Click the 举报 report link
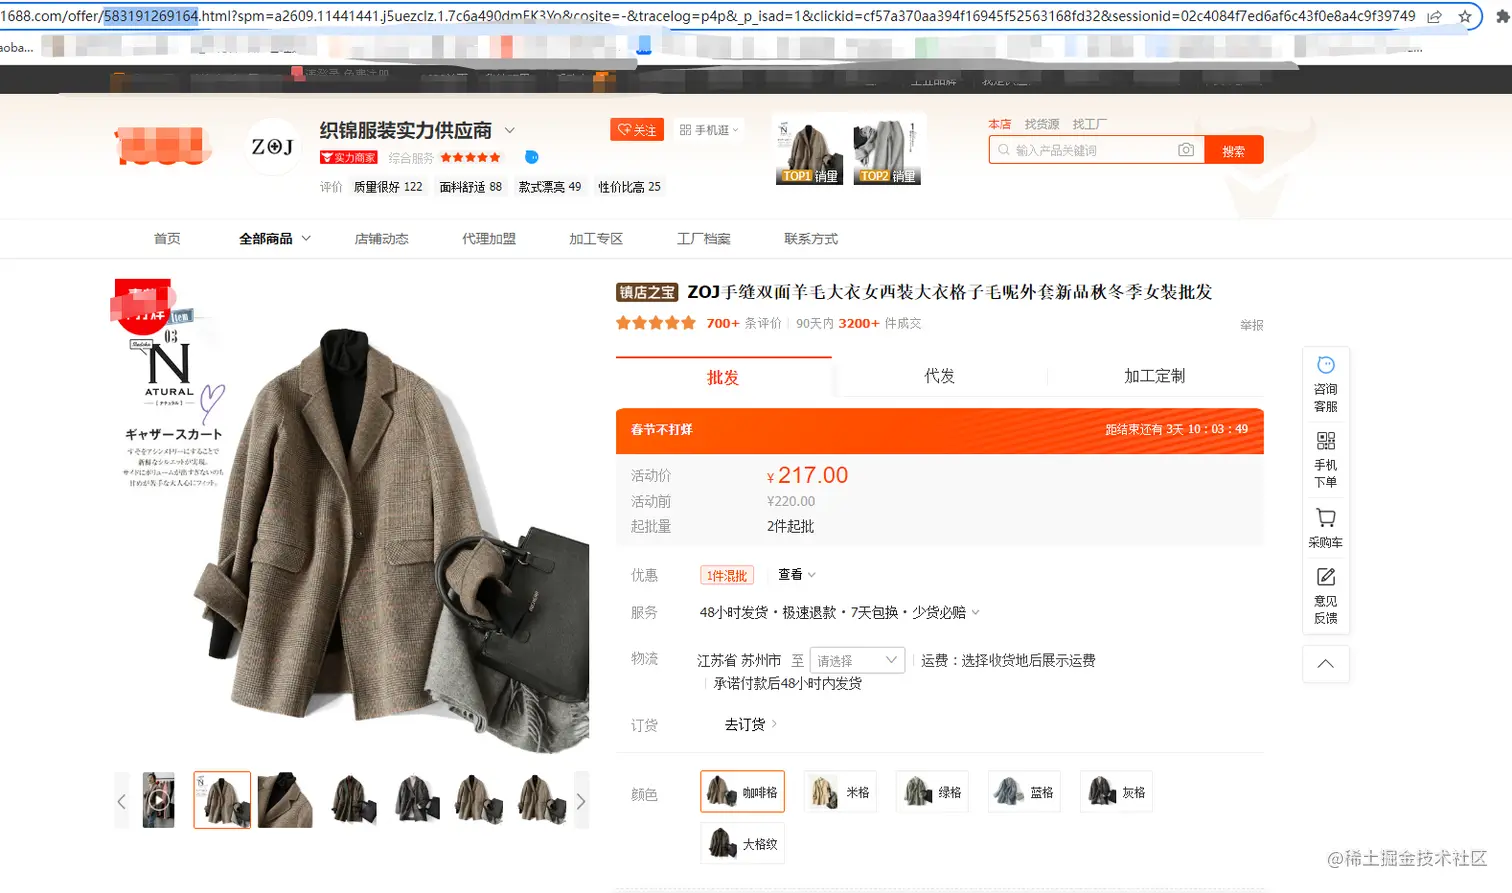Screen dimensions: 1512x893 pyautogui.click(x=1252, y=325)
